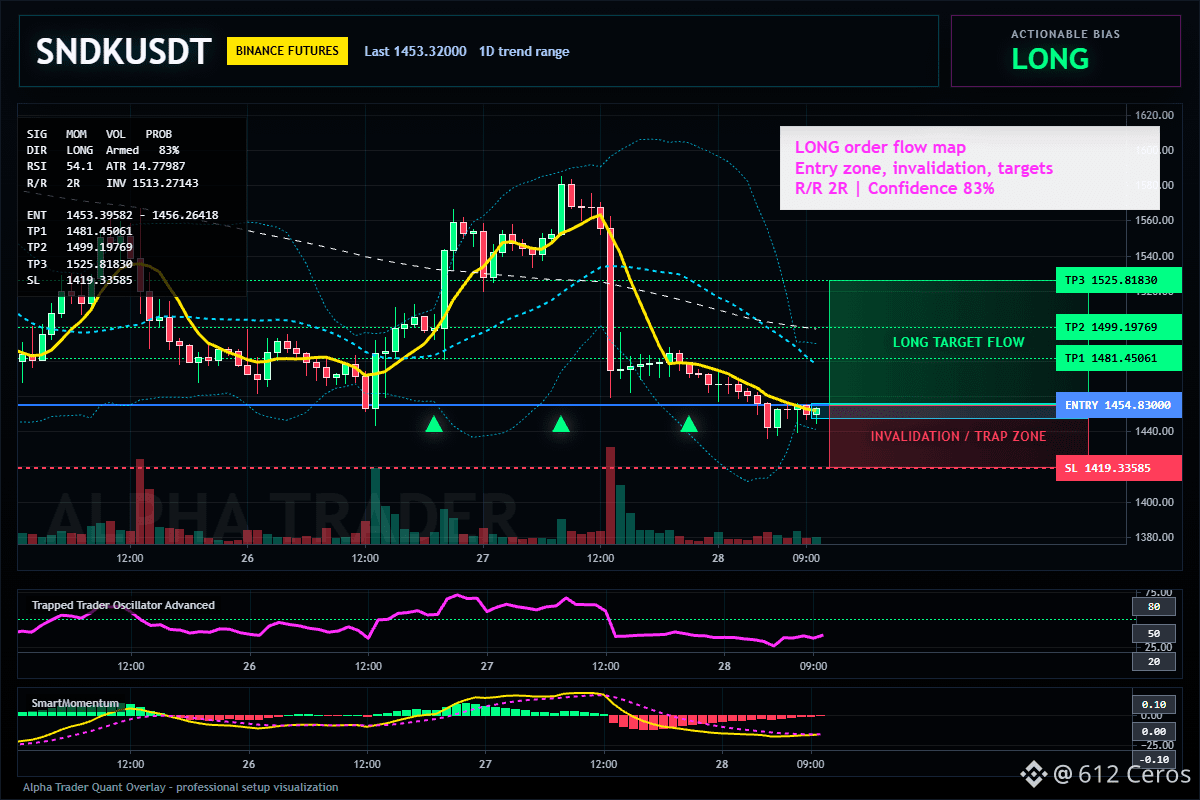
Task: Click the SL 1419.33585 row in stats panel
Action: click(x=80, y=279)
